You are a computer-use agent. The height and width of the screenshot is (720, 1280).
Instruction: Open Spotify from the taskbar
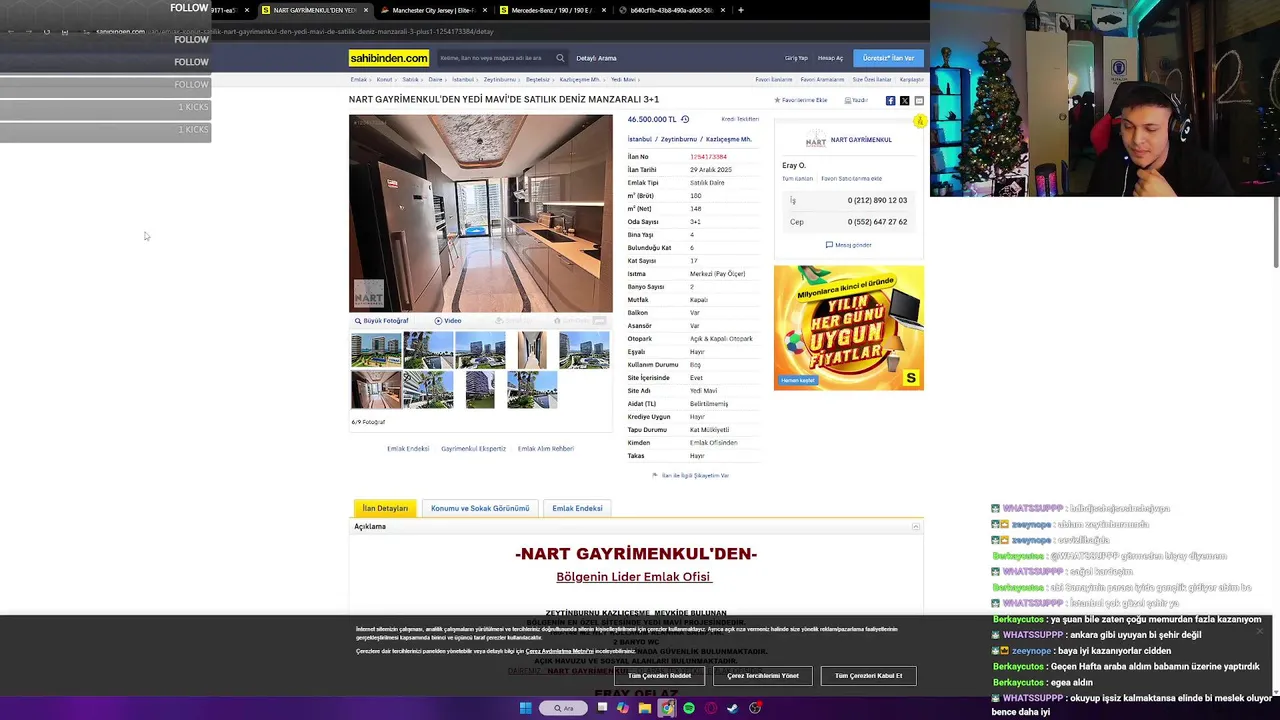coord(689,708)
